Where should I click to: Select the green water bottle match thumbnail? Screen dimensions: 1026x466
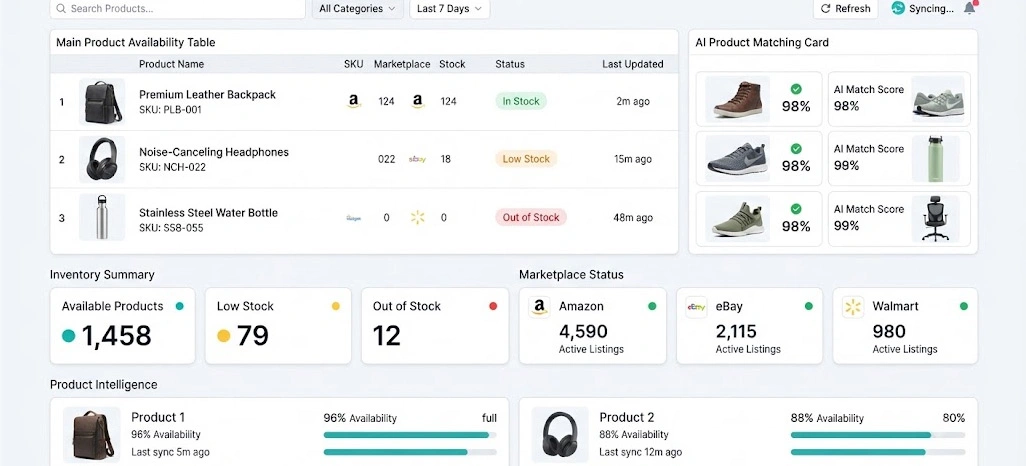coord(936,159)
